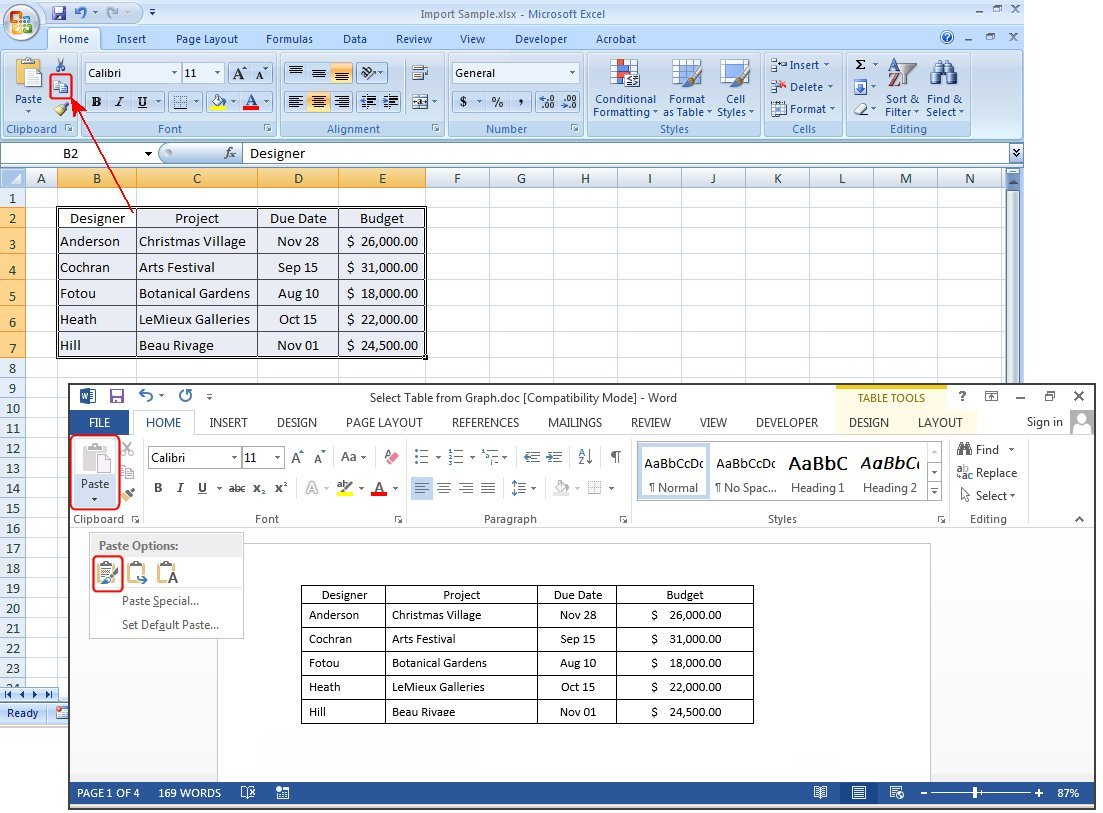The image size is (1103, 813).
Task: Click the zoom slider in Word's status bar
Action: tap(974, 793)
